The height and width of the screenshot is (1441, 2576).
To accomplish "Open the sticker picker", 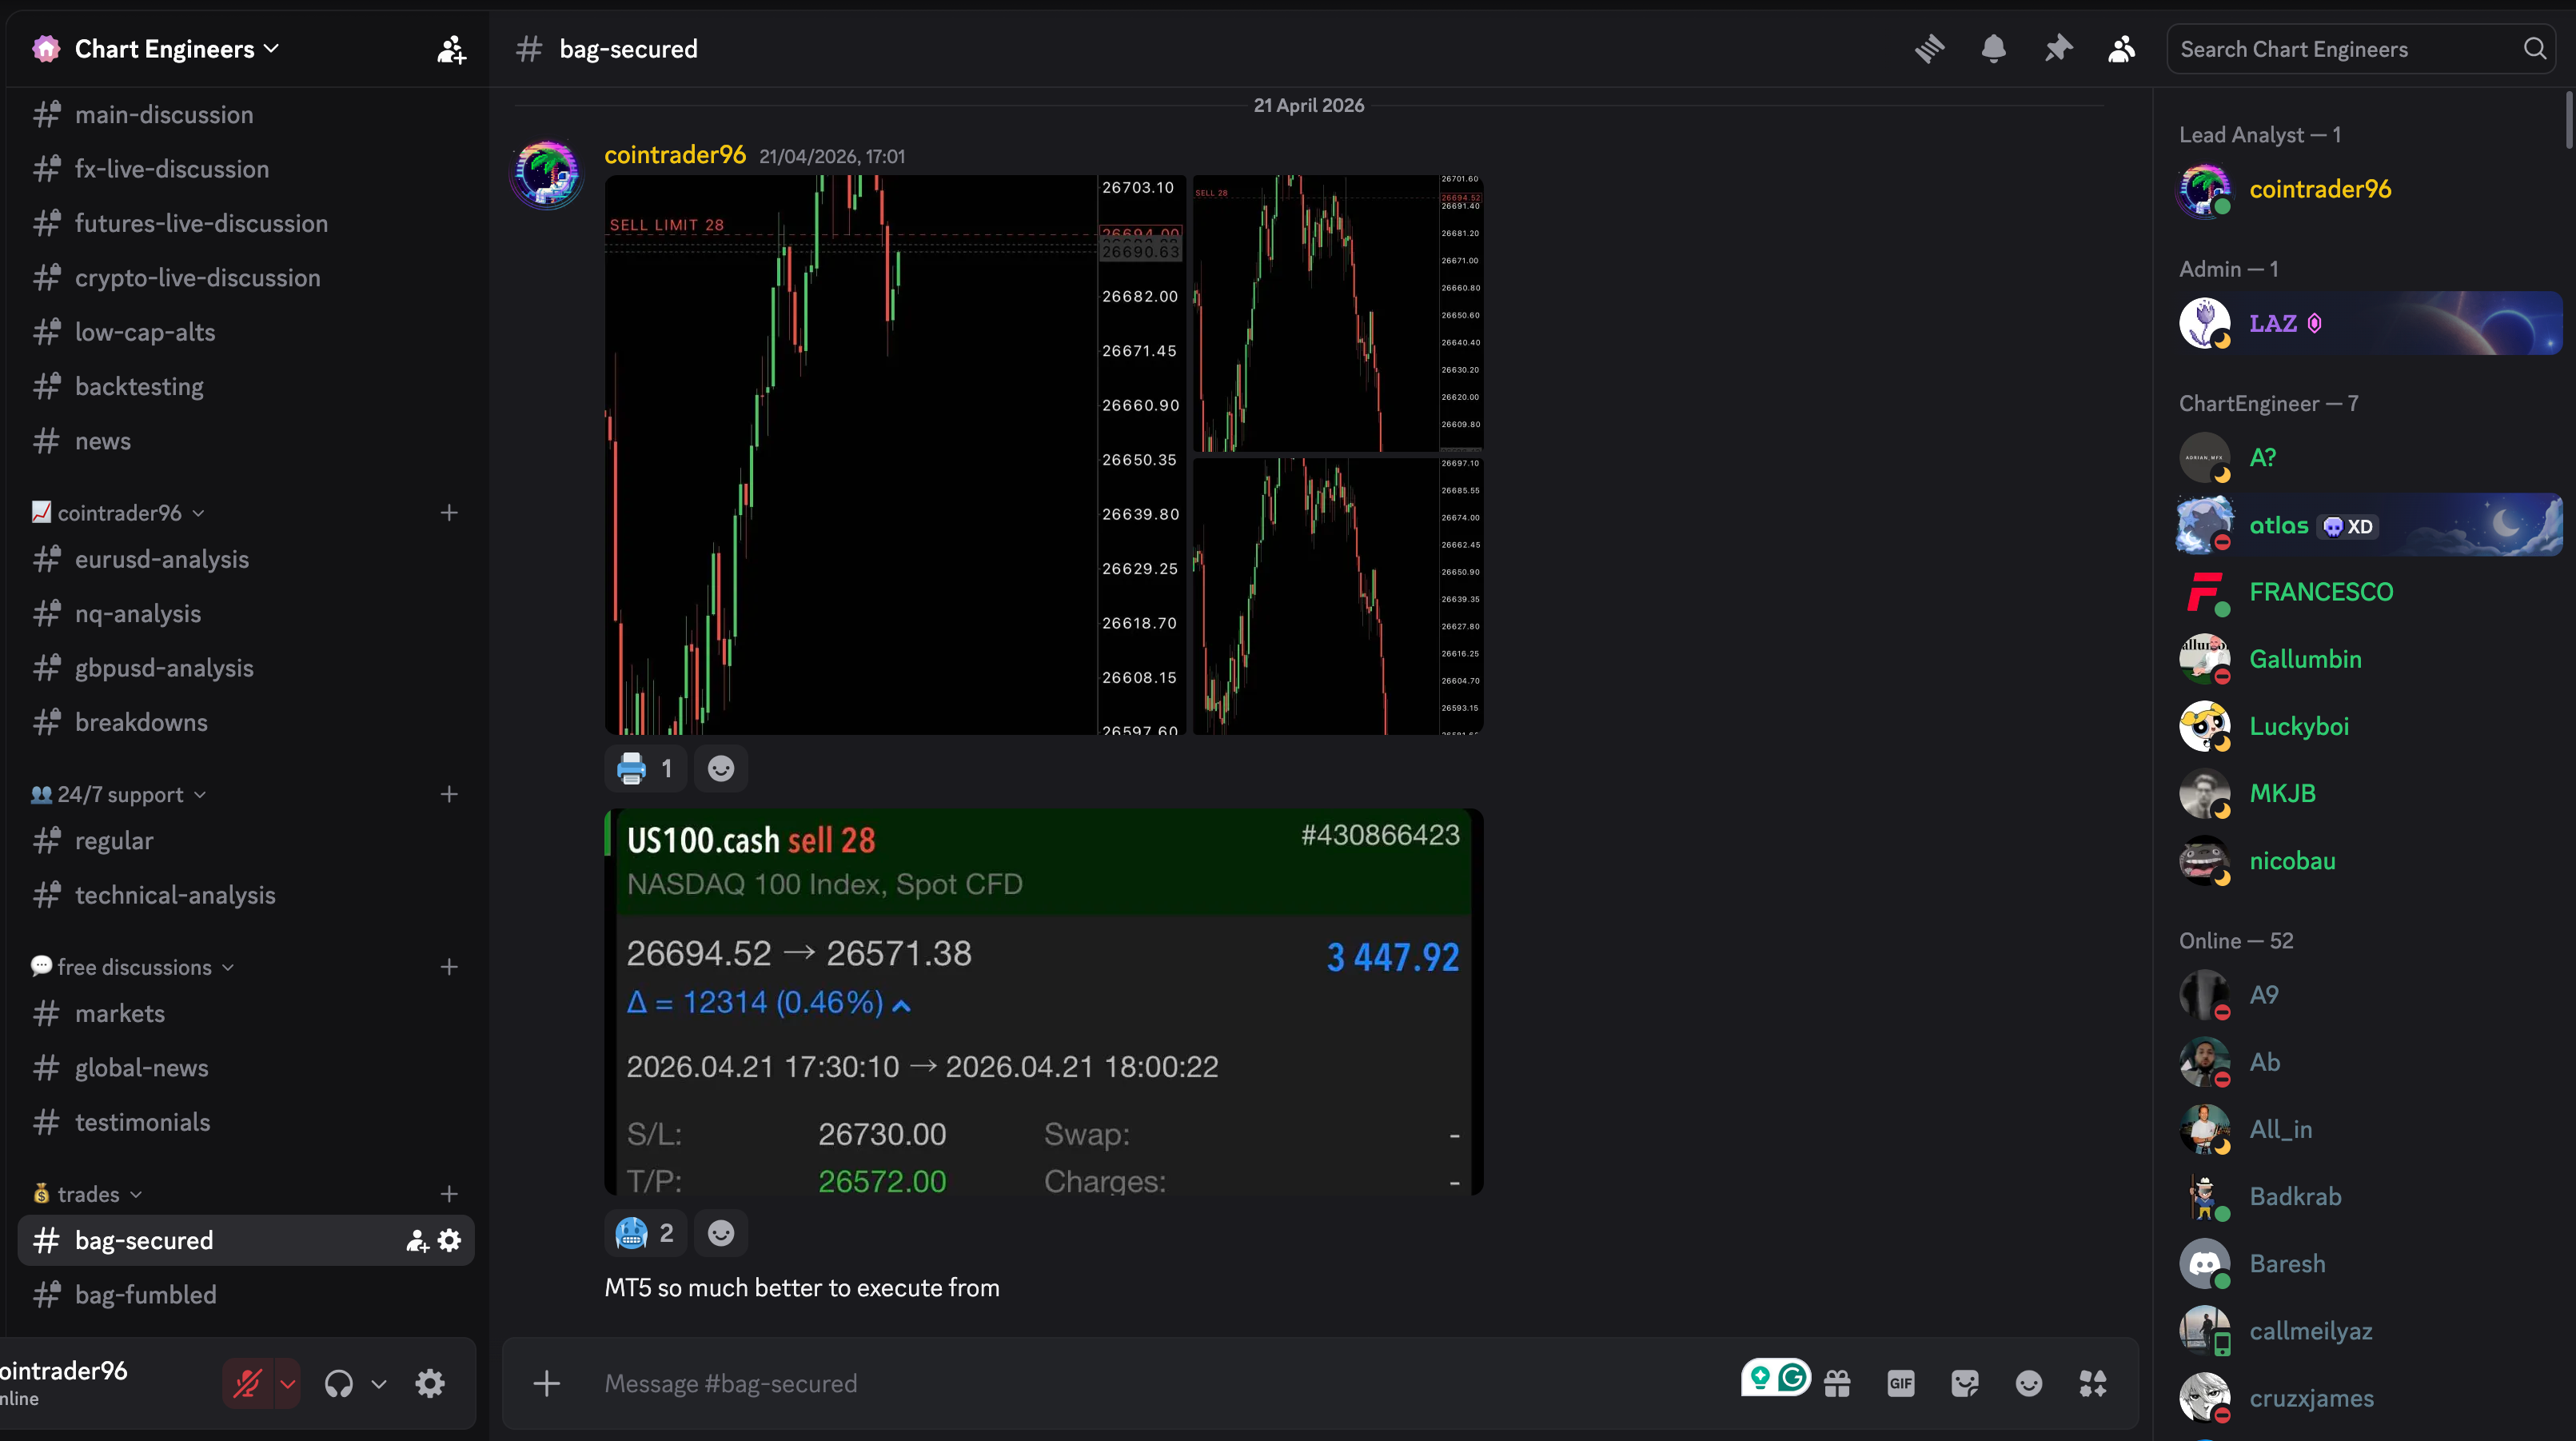I will pyautogui.click(x=1964, y=1384).
